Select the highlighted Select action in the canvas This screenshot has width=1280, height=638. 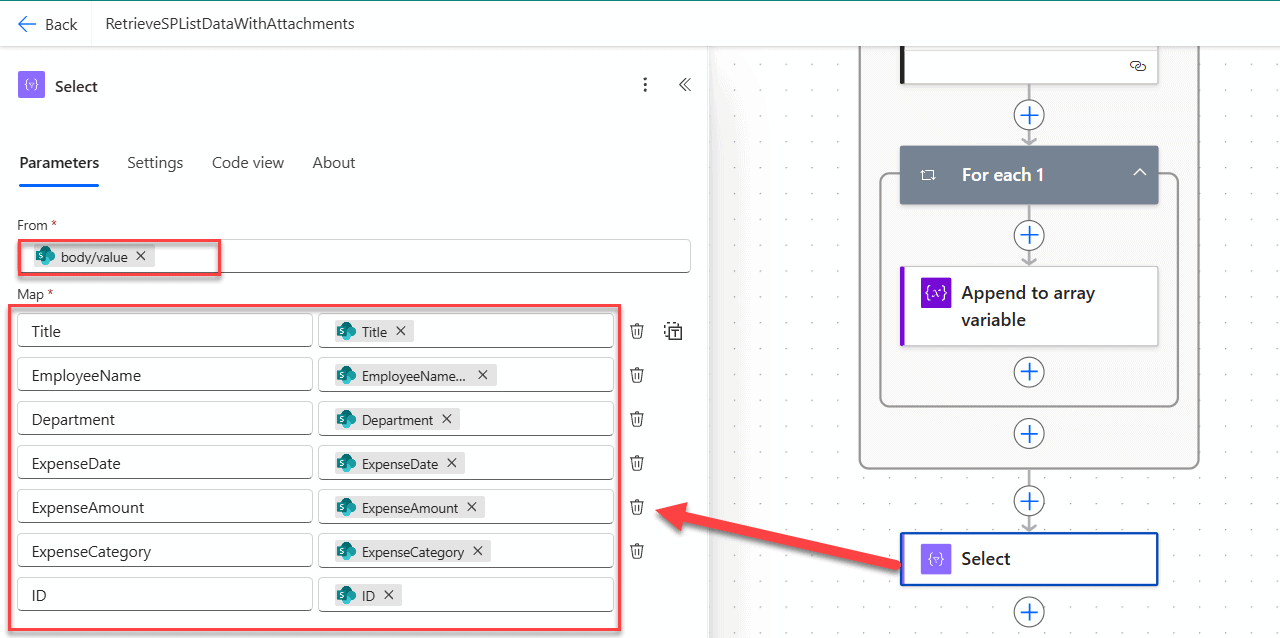pos(1029,558)
